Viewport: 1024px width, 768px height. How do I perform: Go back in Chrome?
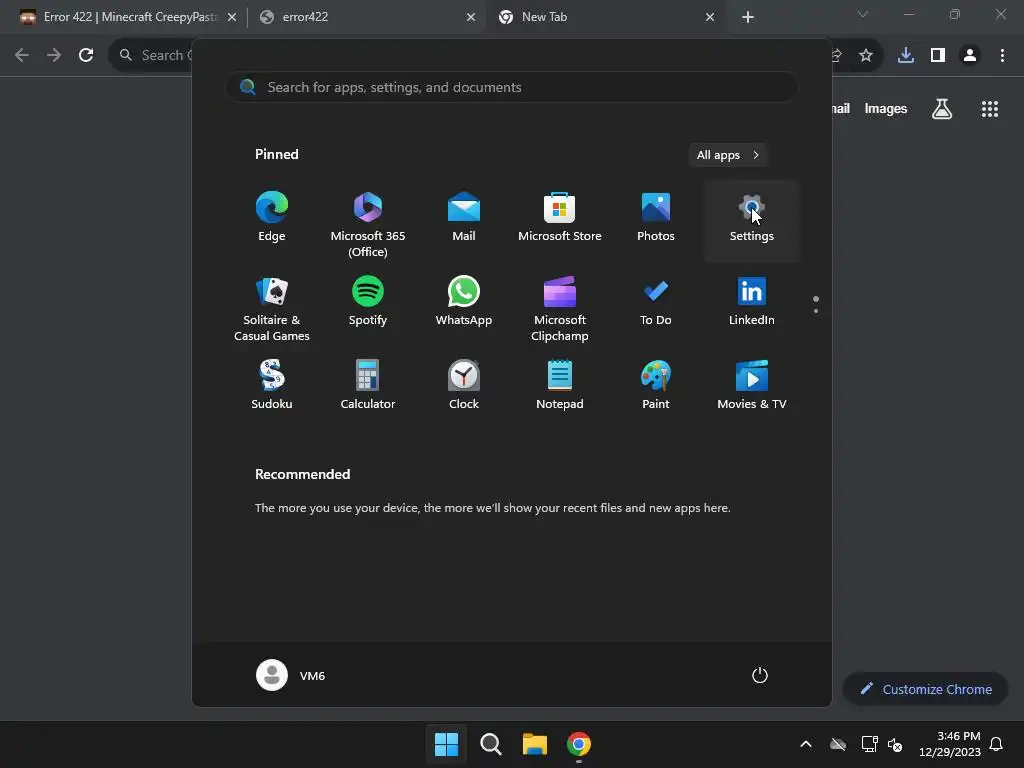[x=22, y=55]
